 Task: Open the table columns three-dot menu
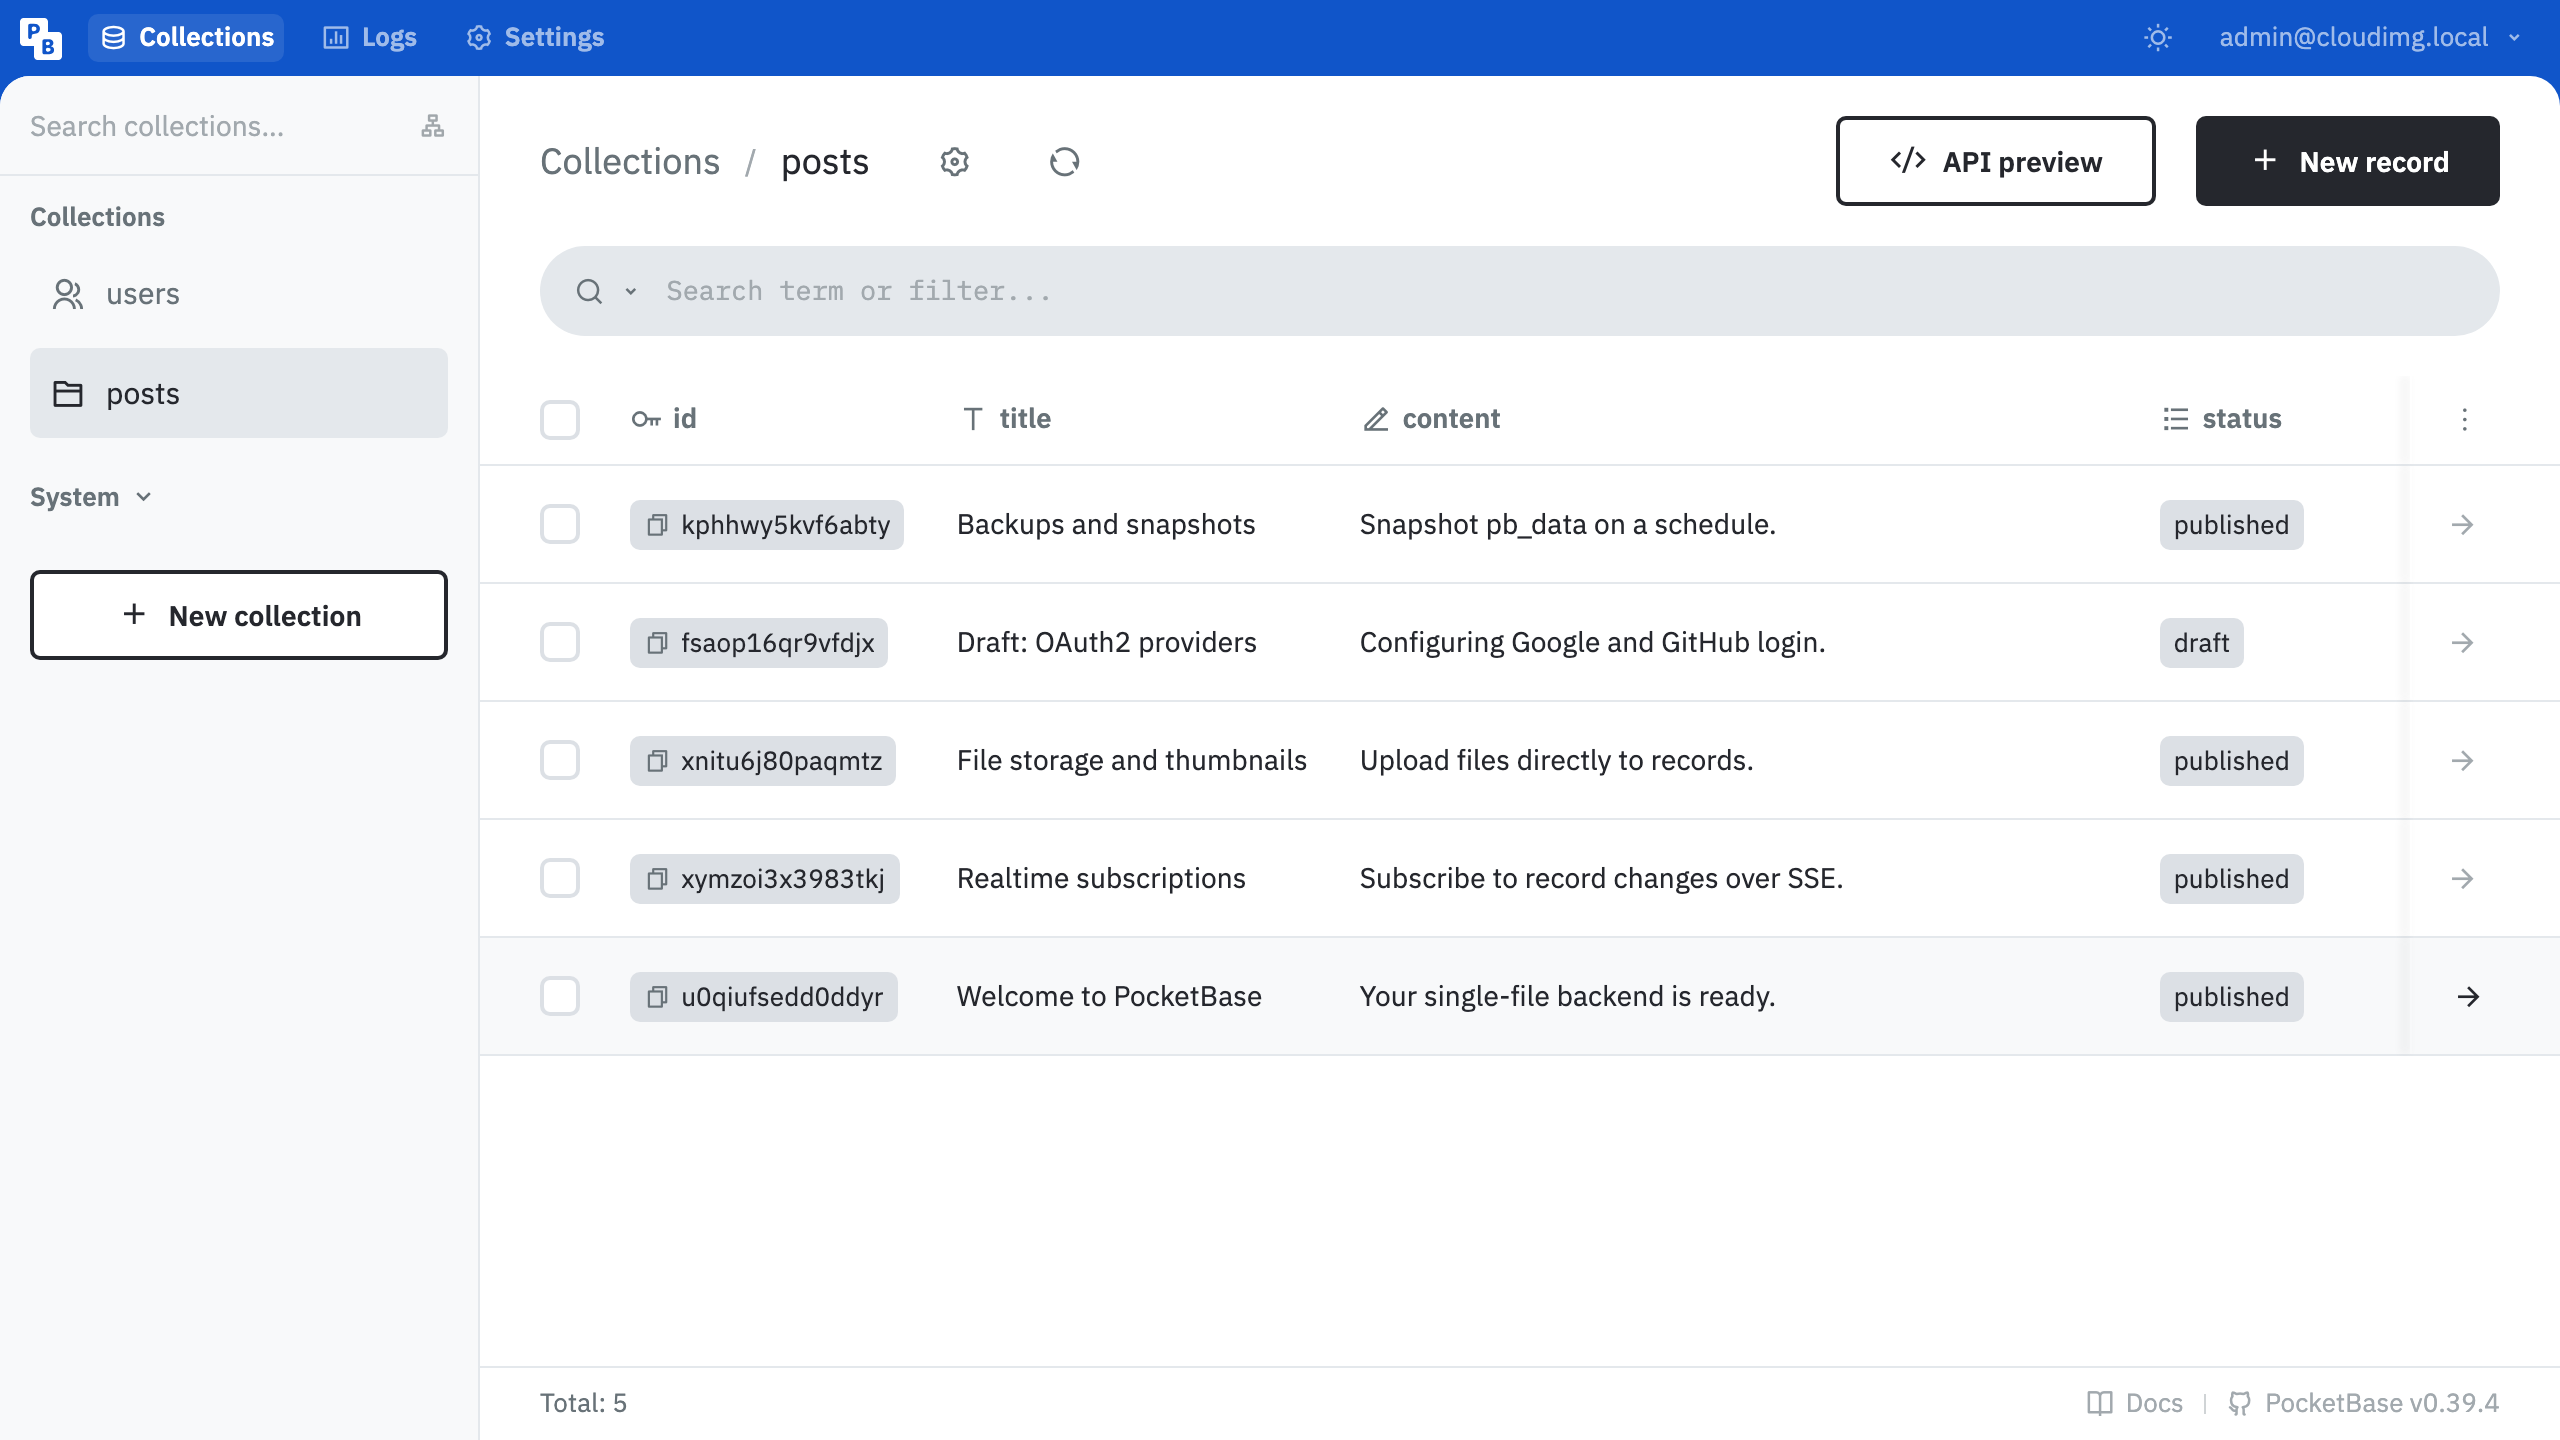[x=2465, y=419]
